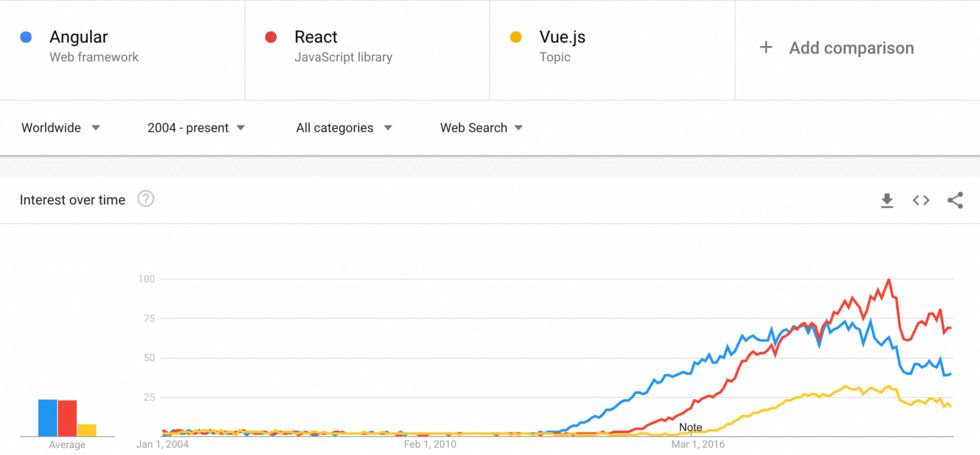Click the red React average bar
The width and height of the screenshot is (980, 455).
(x=67, y=418)
